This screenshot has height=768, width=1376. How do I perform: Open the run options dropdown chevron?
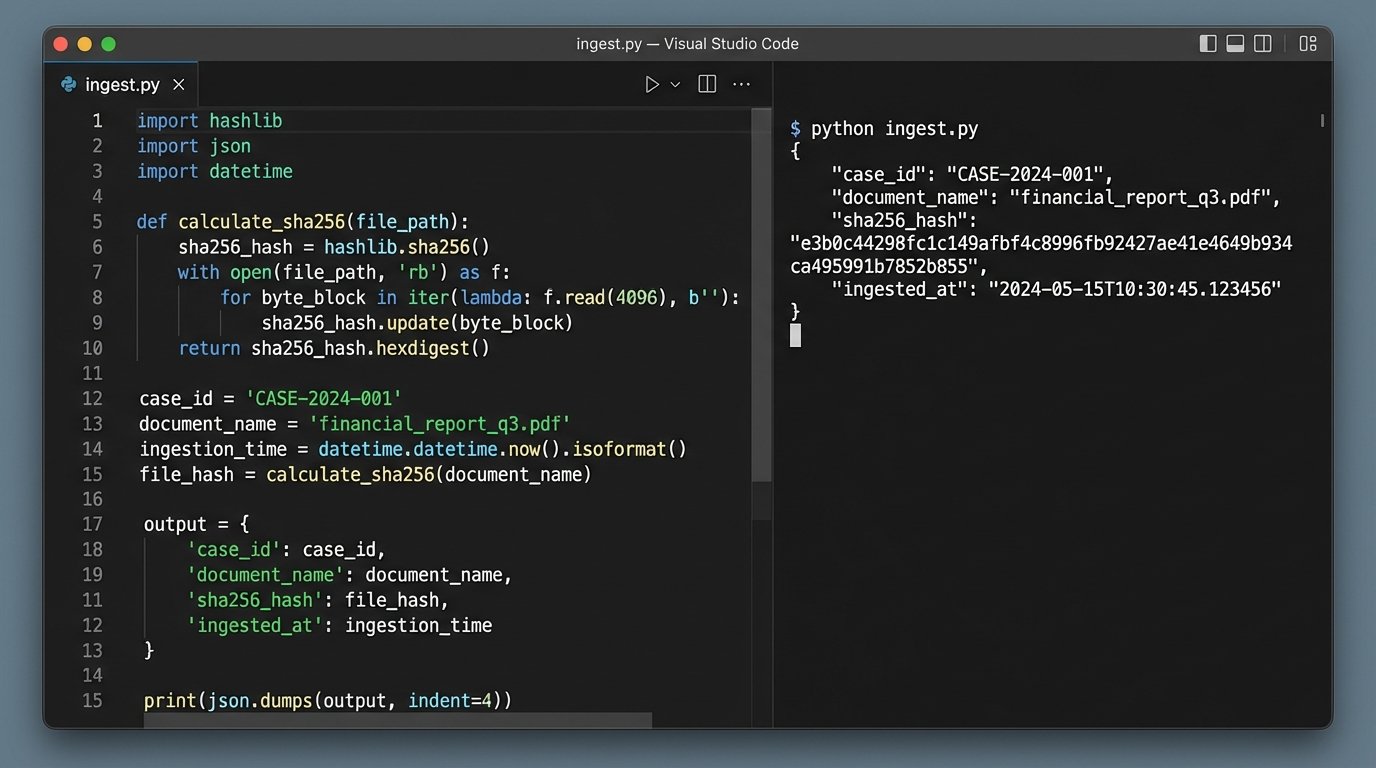coord(675,85)
